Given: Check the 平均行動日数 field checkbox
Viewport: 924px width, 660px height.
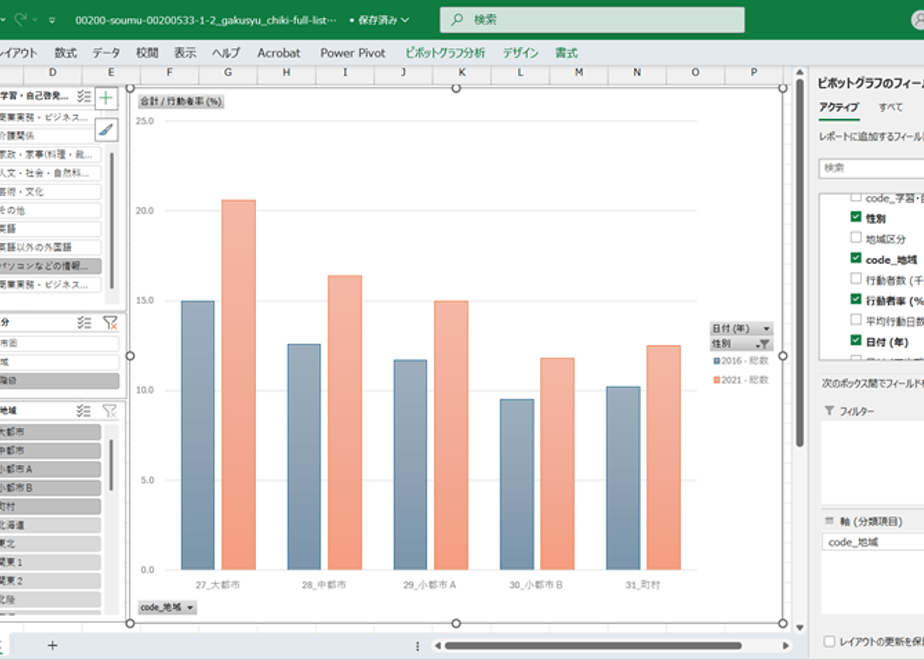Looking at the screenshot, I should 856,320.
